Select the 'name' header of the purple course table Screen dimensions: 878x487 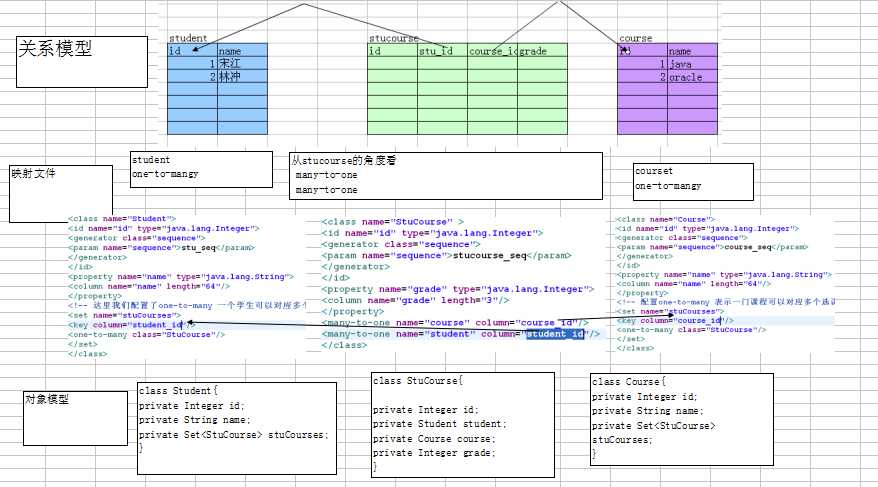[x=693, y=50]
